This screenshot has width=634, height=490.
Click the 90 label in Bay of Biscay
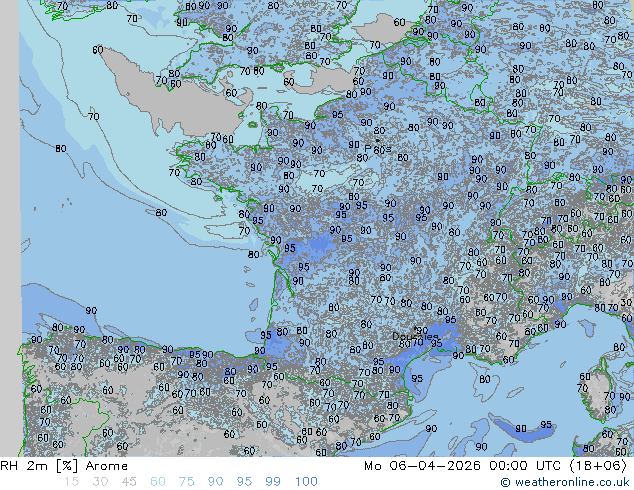click(x=91, y=311)
